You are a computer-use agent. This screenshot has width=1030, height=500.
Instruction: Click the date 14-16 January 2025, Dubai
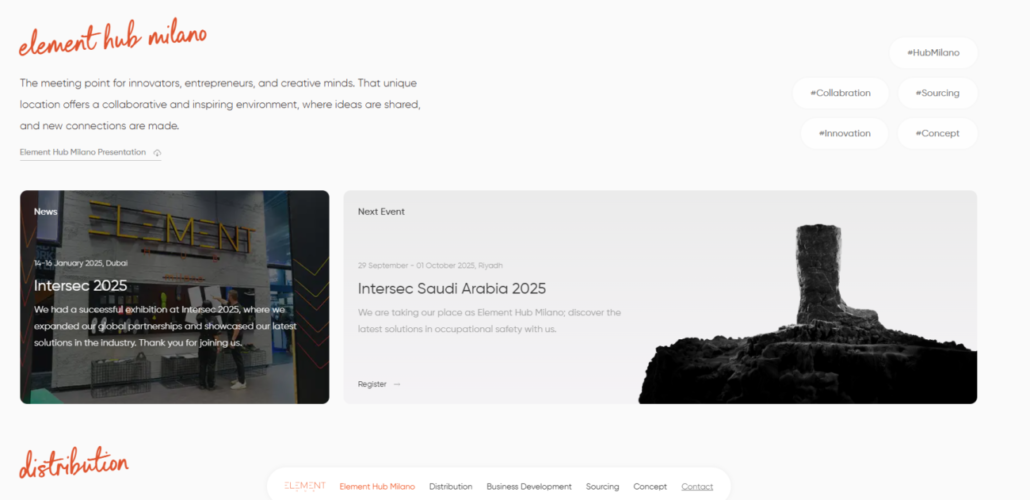coord(81,263)
